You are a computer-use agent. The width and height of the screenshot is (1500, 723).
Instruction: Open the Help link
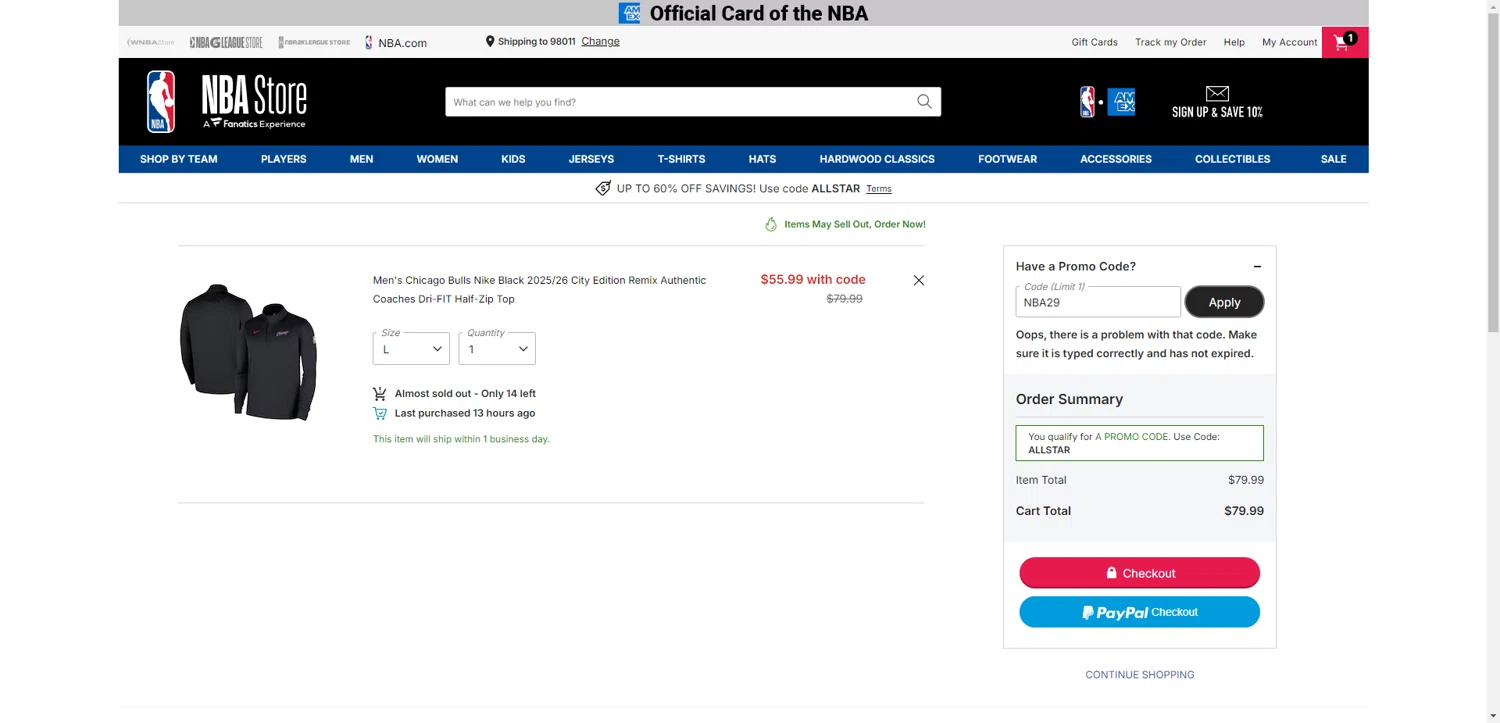(1234, 42)
